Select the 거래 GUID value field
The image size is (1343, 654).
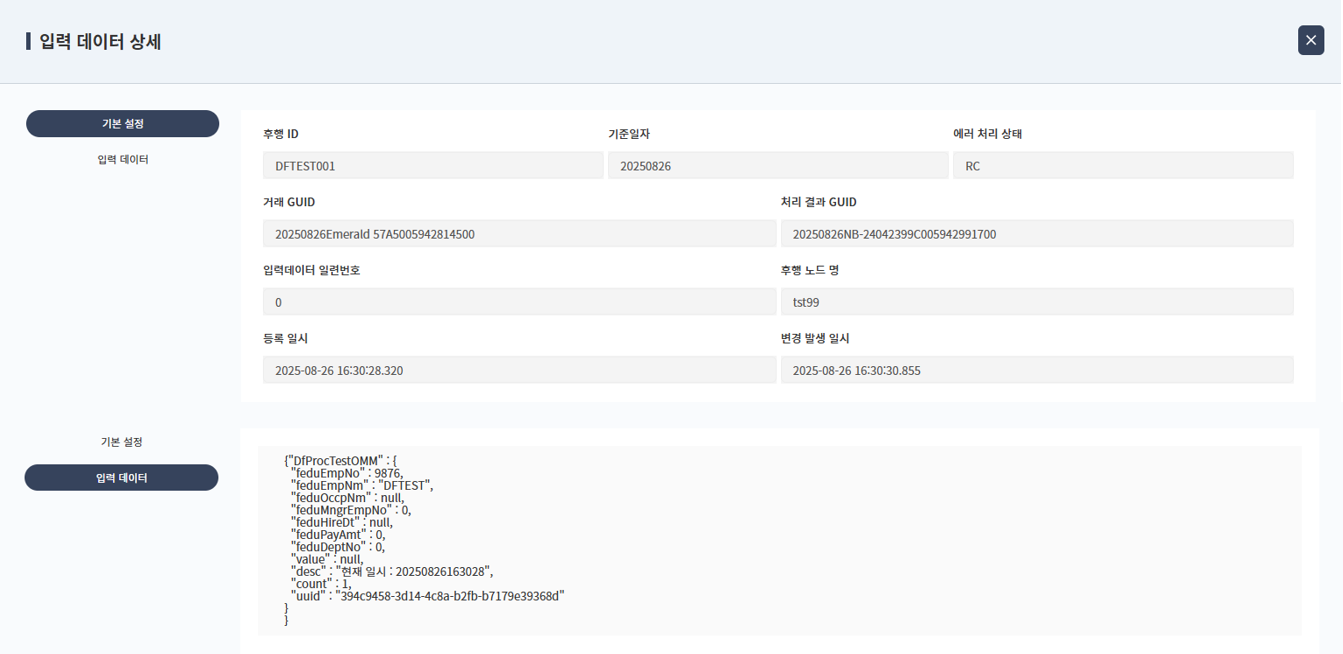(x=518, y=234)
